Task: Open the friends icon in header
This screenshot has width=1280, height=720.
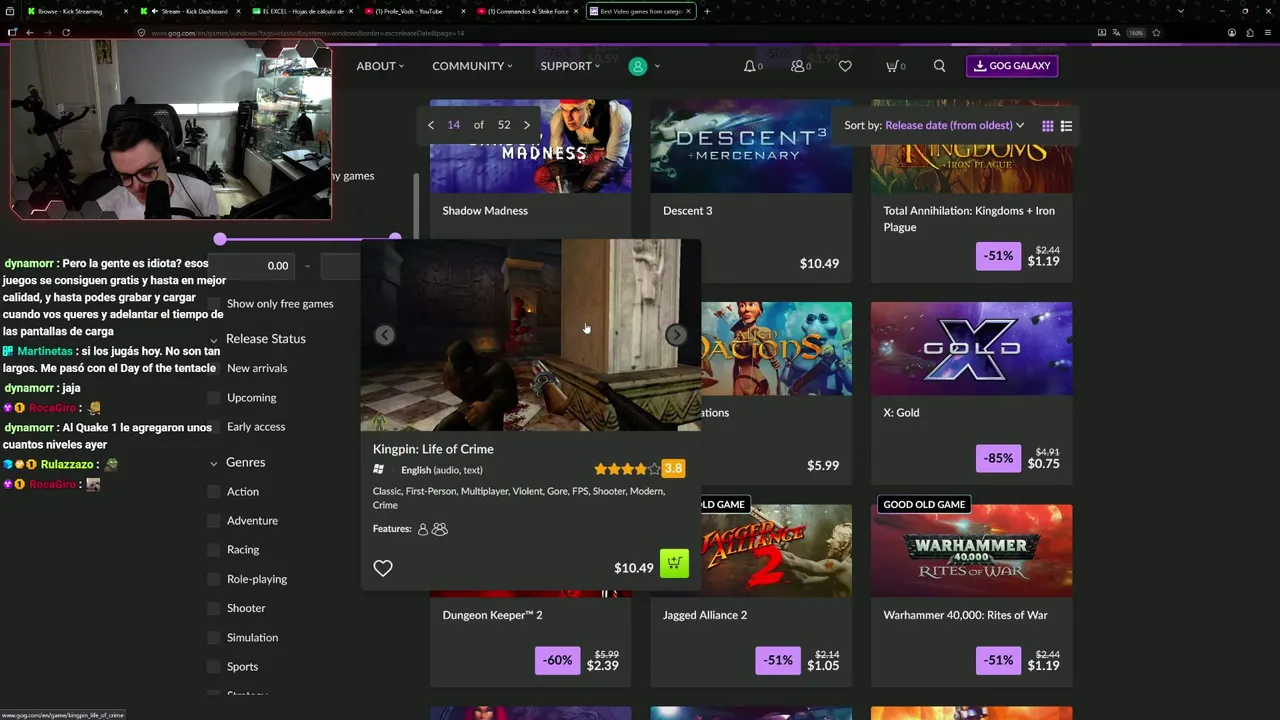Action: (798, 66)
